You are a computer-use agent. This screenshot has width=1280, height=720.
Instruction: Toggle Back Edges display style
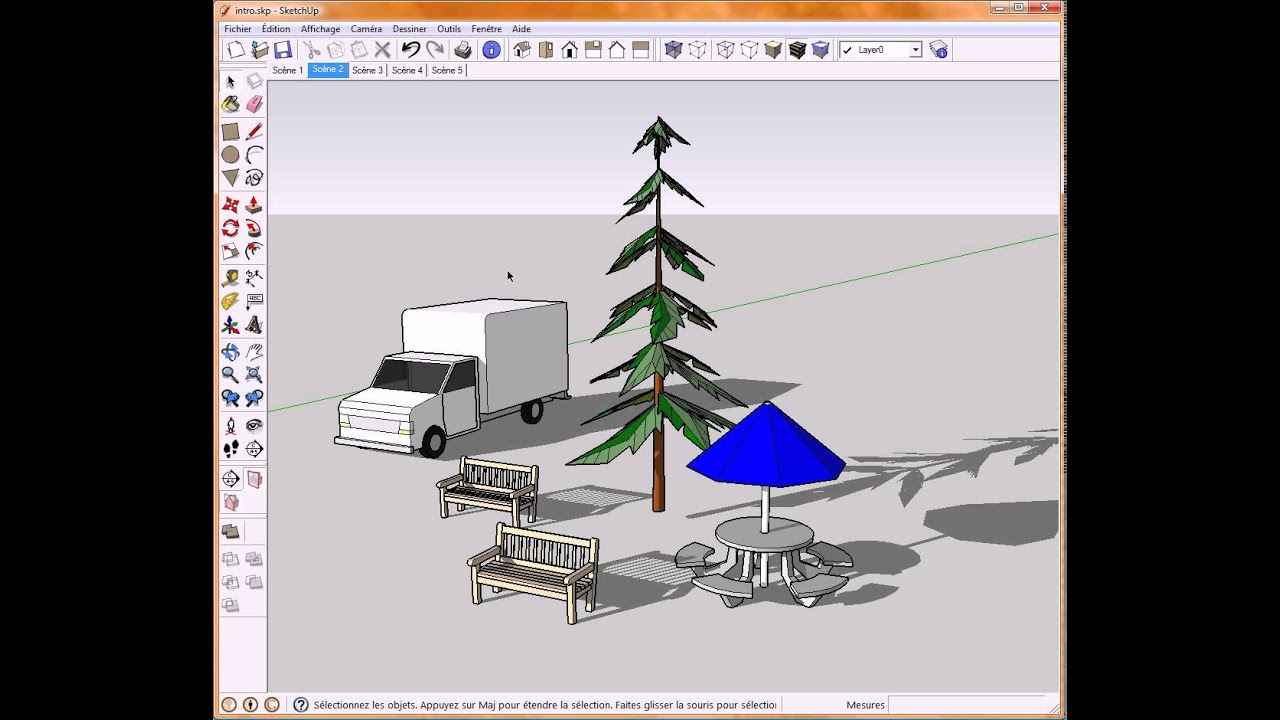coord(697,49)
